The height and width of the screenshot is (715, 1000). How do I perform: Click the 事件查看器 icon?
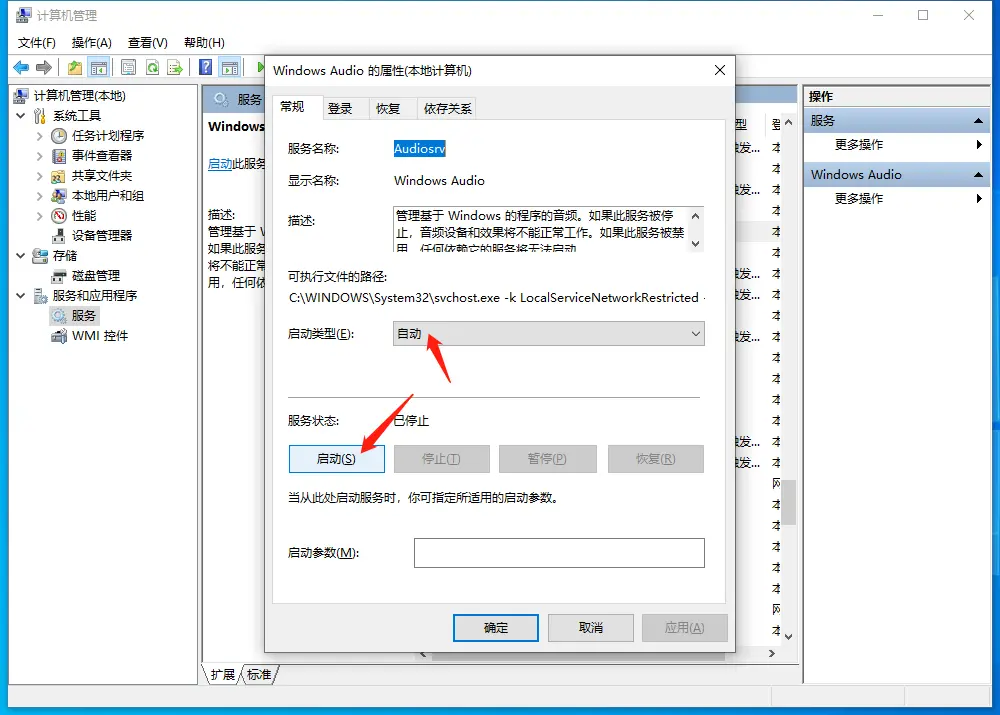pyautogui.click(x=59, y=156)
